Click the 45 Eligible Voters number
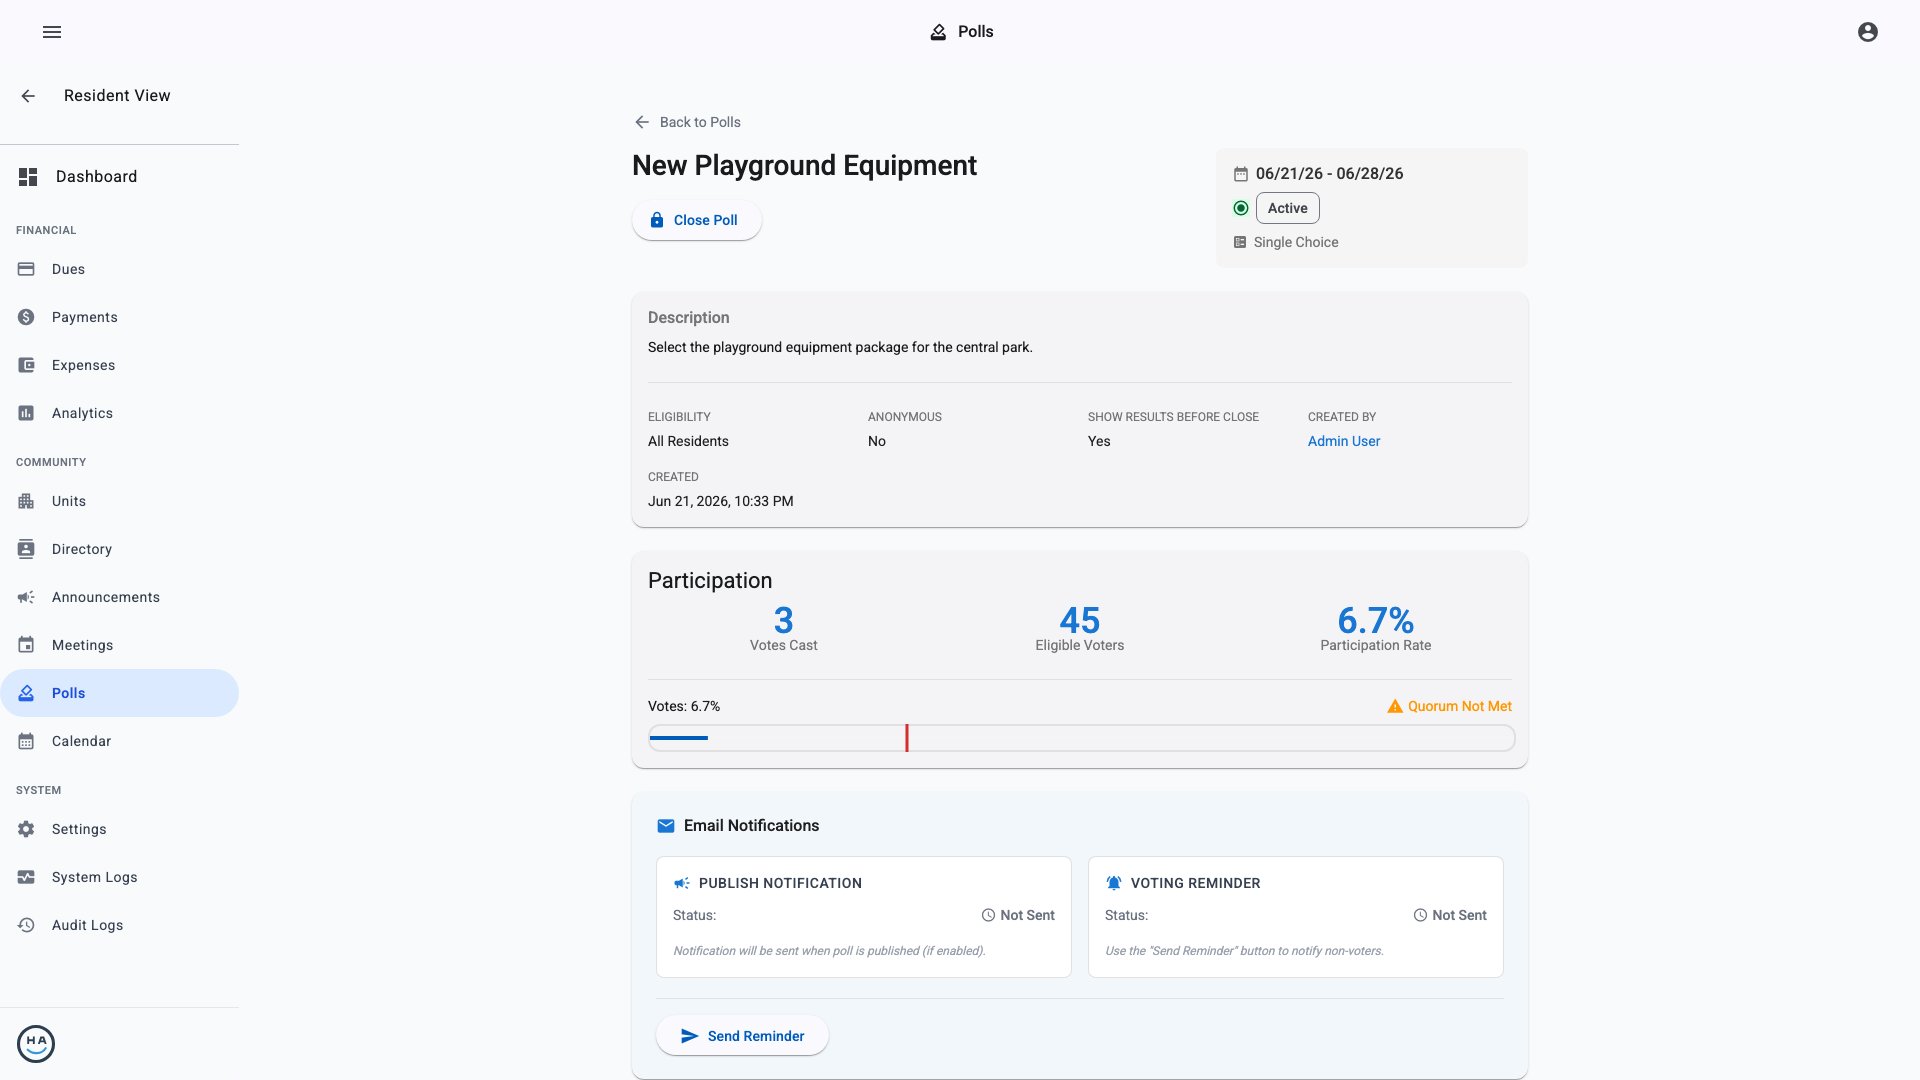 point(1079,621)
